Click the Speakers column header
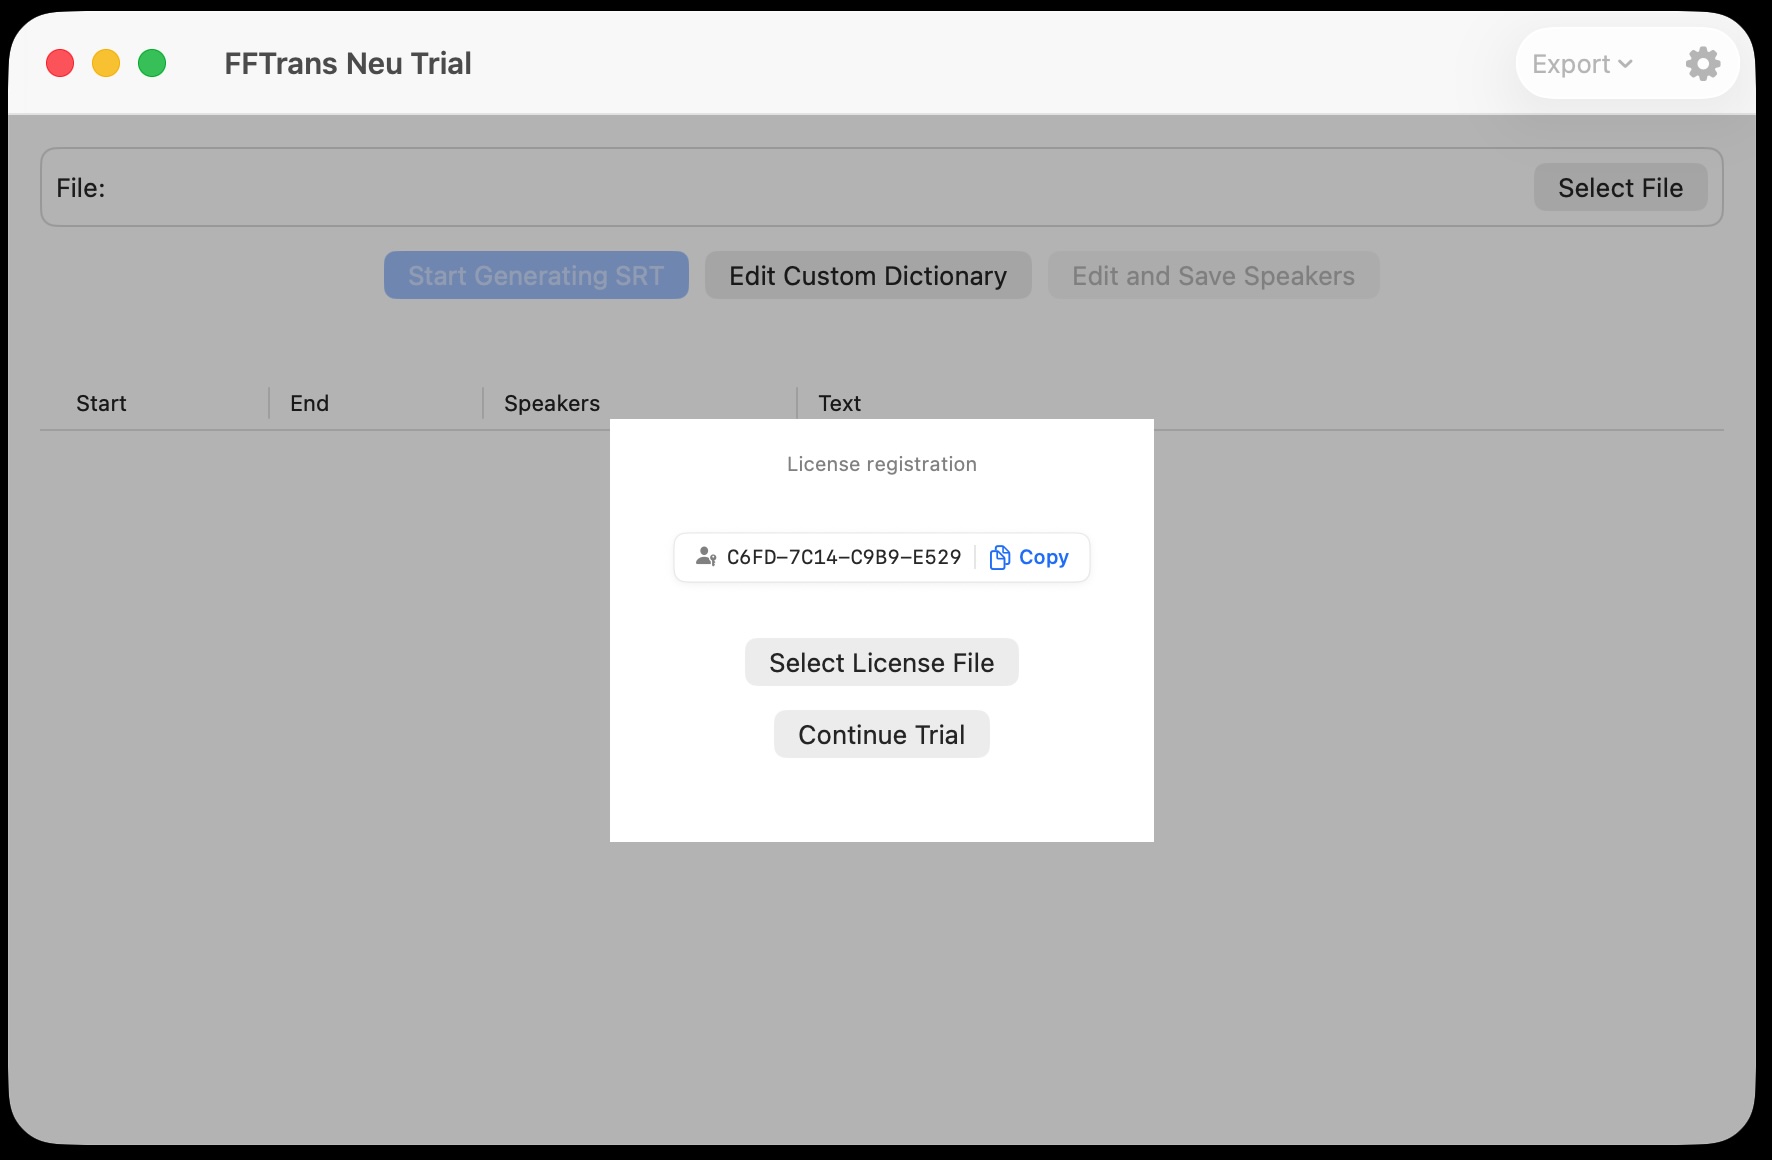The height and width of the screenshot is (1160, 1772). point(552,403)
